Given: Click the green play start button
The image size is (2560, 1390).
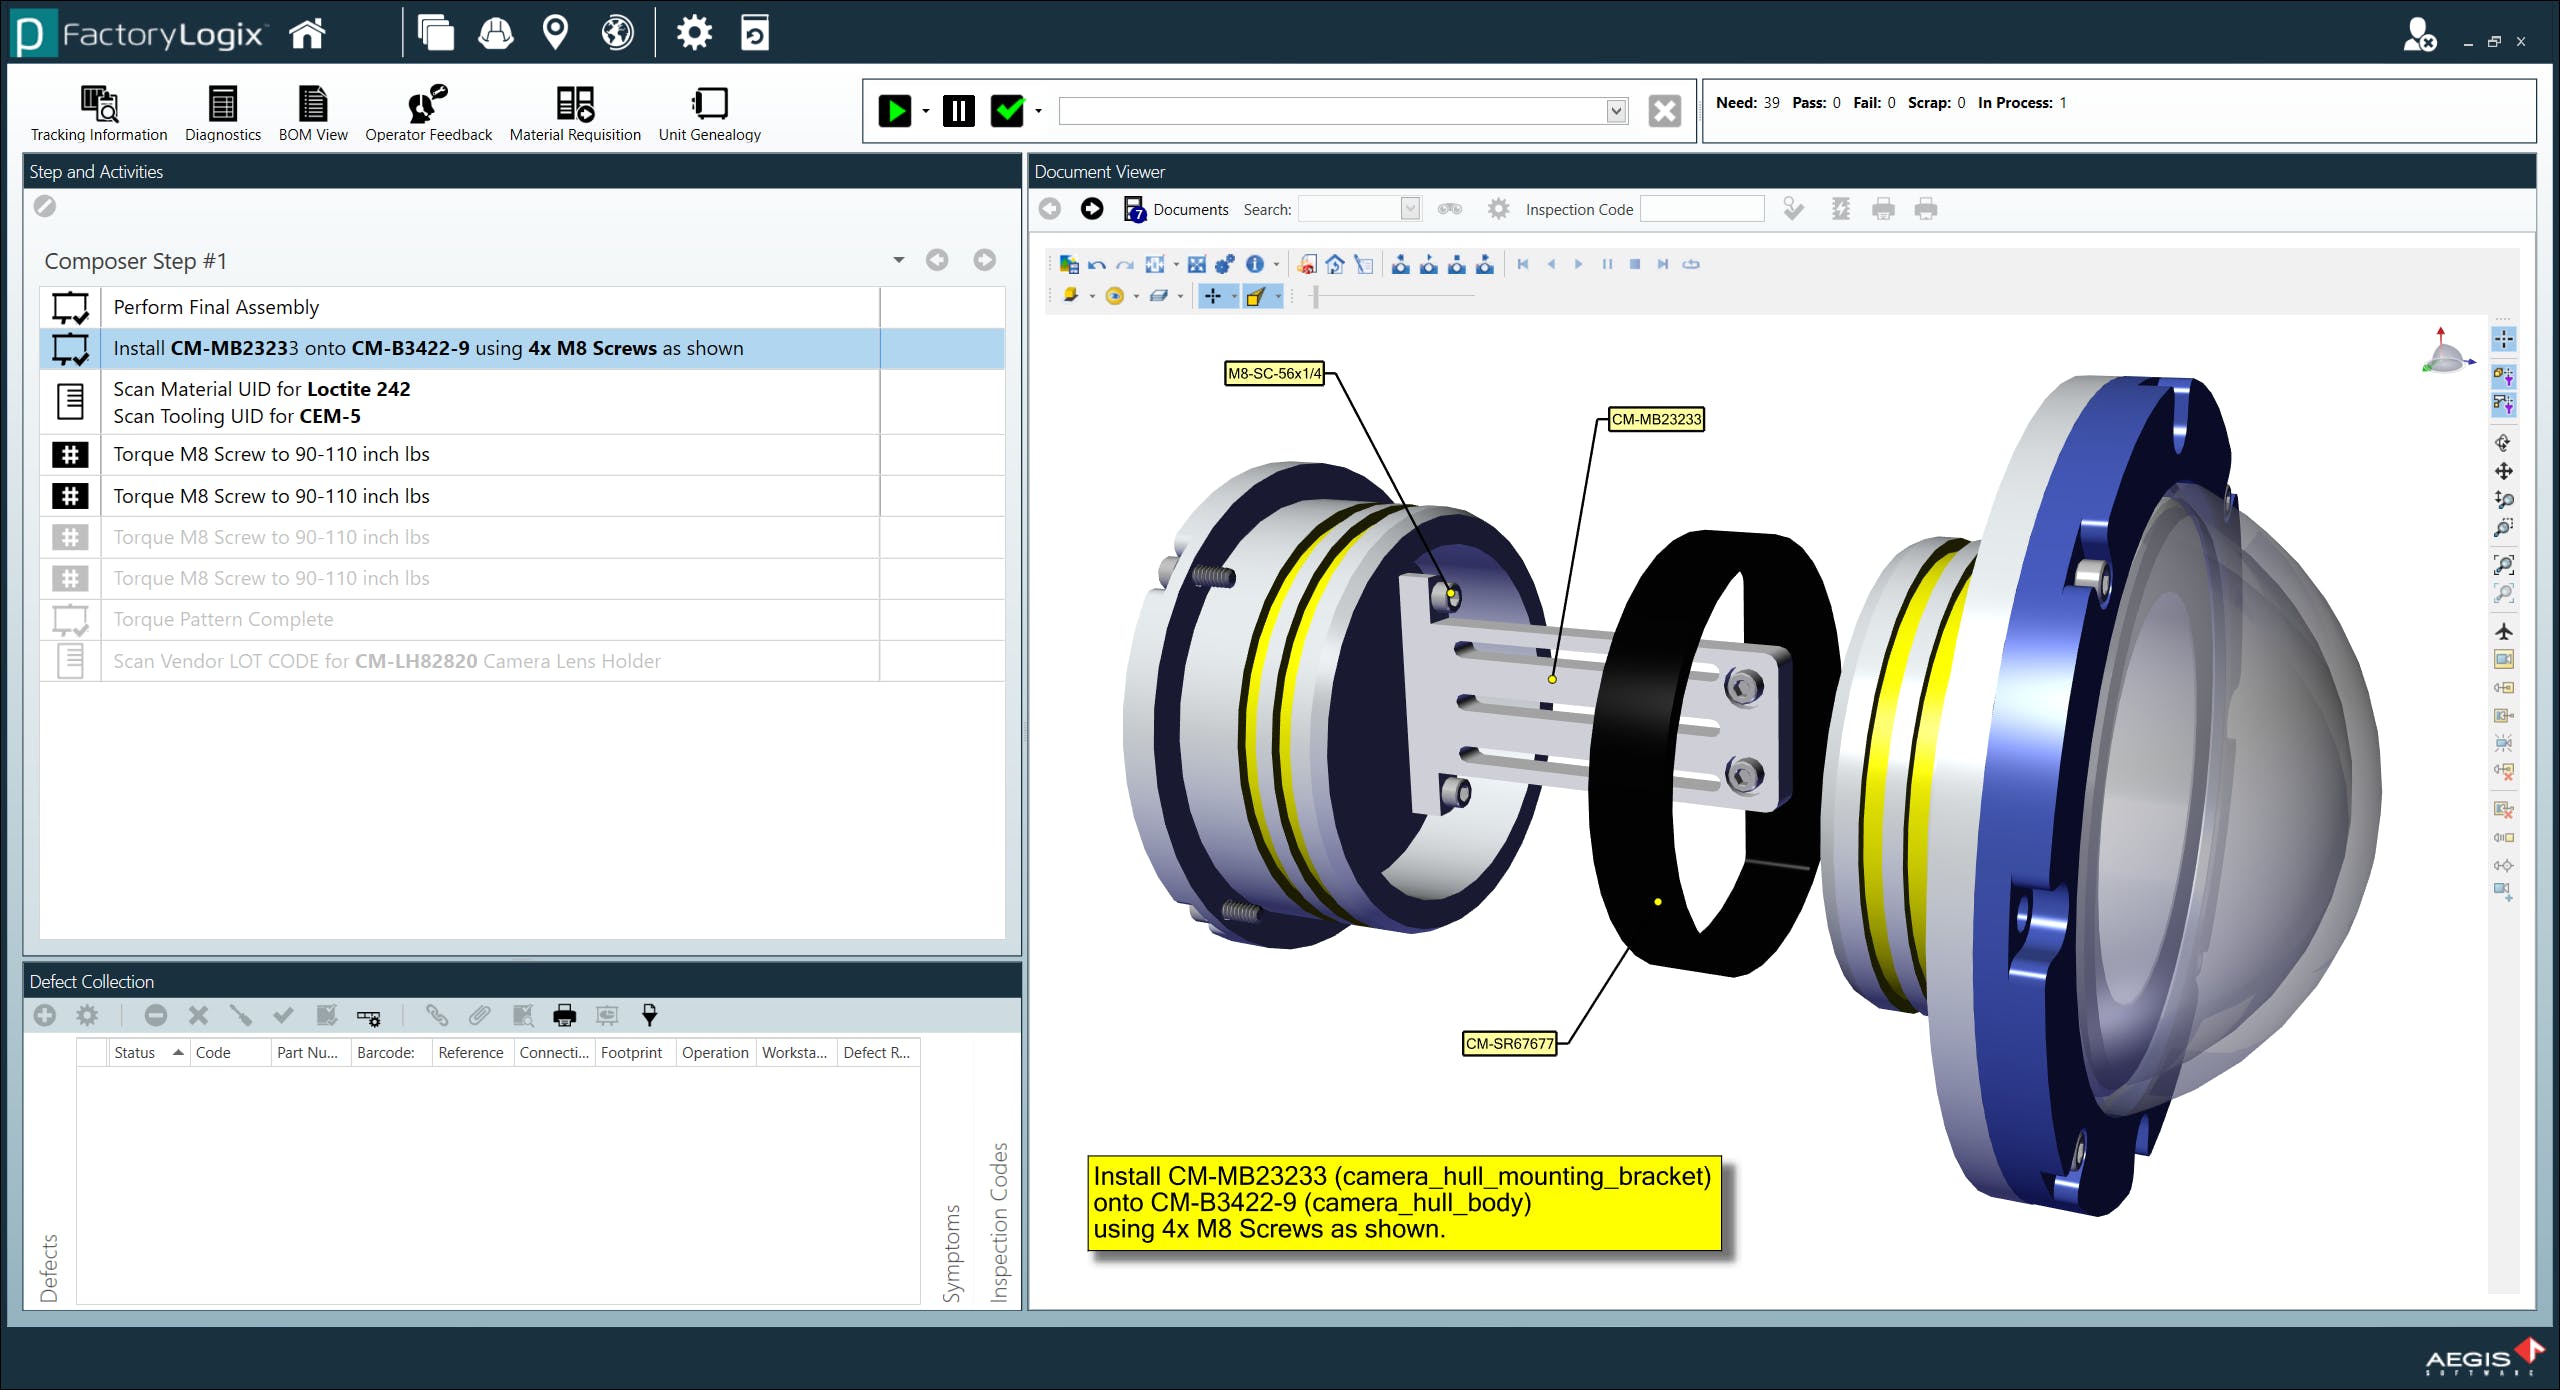Looking at the screenshot, I should click(x=895, y=111).
